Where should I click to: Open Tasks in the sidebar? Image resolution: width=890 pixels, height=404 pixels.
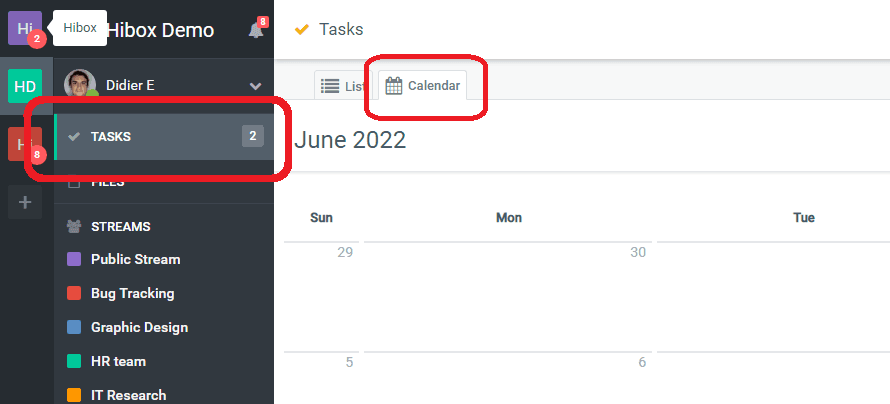pyautogui.click(x=111, y=137)
